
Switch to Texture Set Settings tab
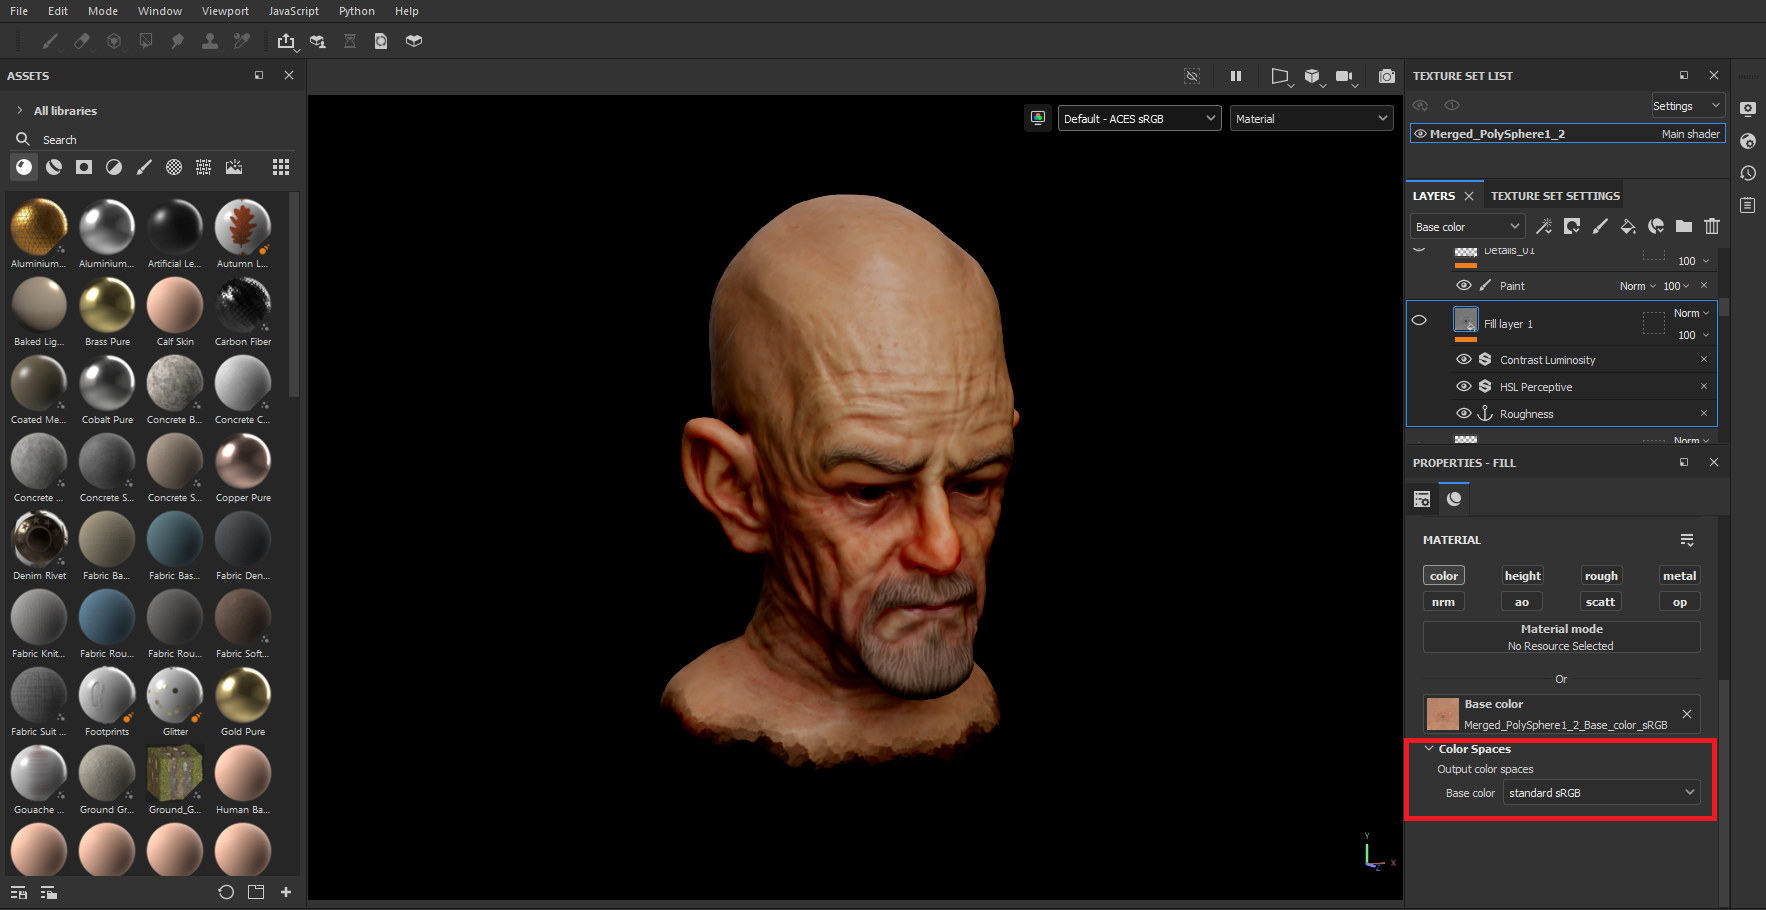[x=1555, y=196]
